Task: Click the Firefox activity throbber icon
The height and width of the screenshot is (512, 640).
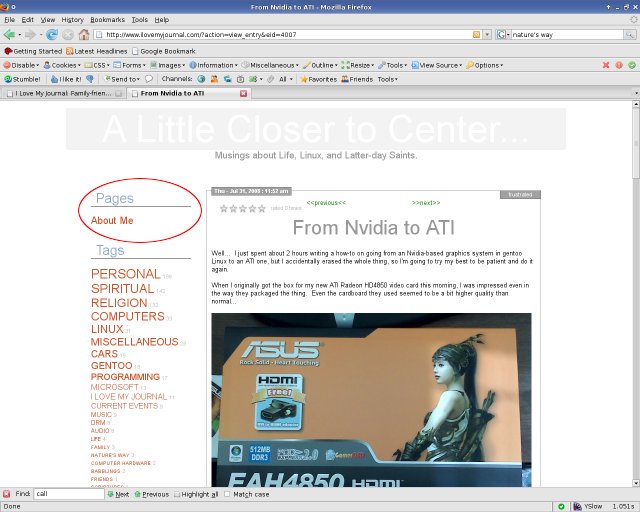Action: tap(634, 19)
